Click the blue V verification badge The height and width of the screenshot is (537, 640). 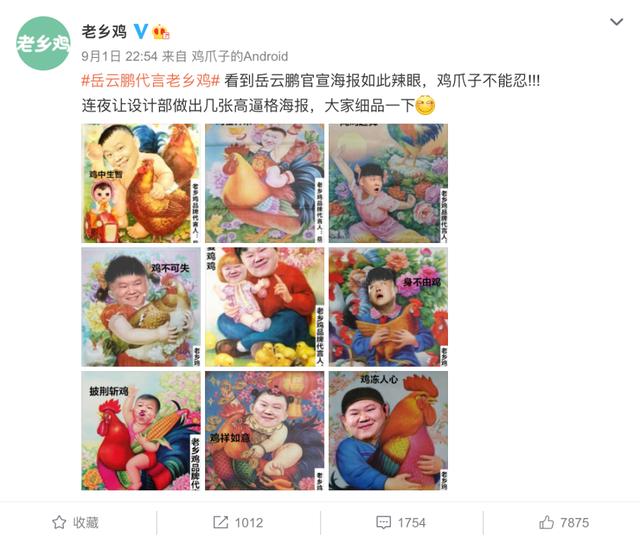pos(141,31)
